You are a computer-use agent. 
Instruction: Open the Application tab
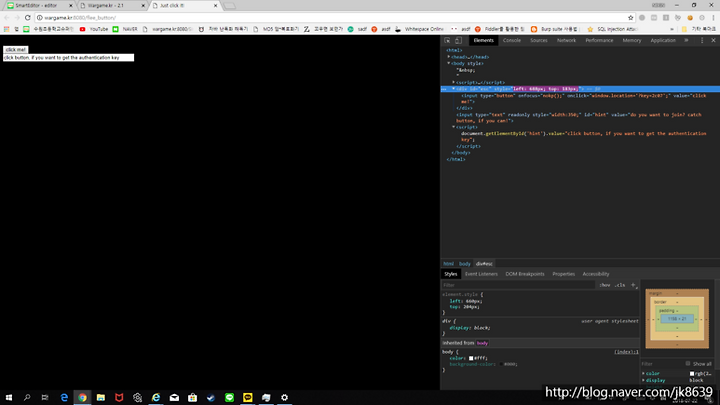663,40
